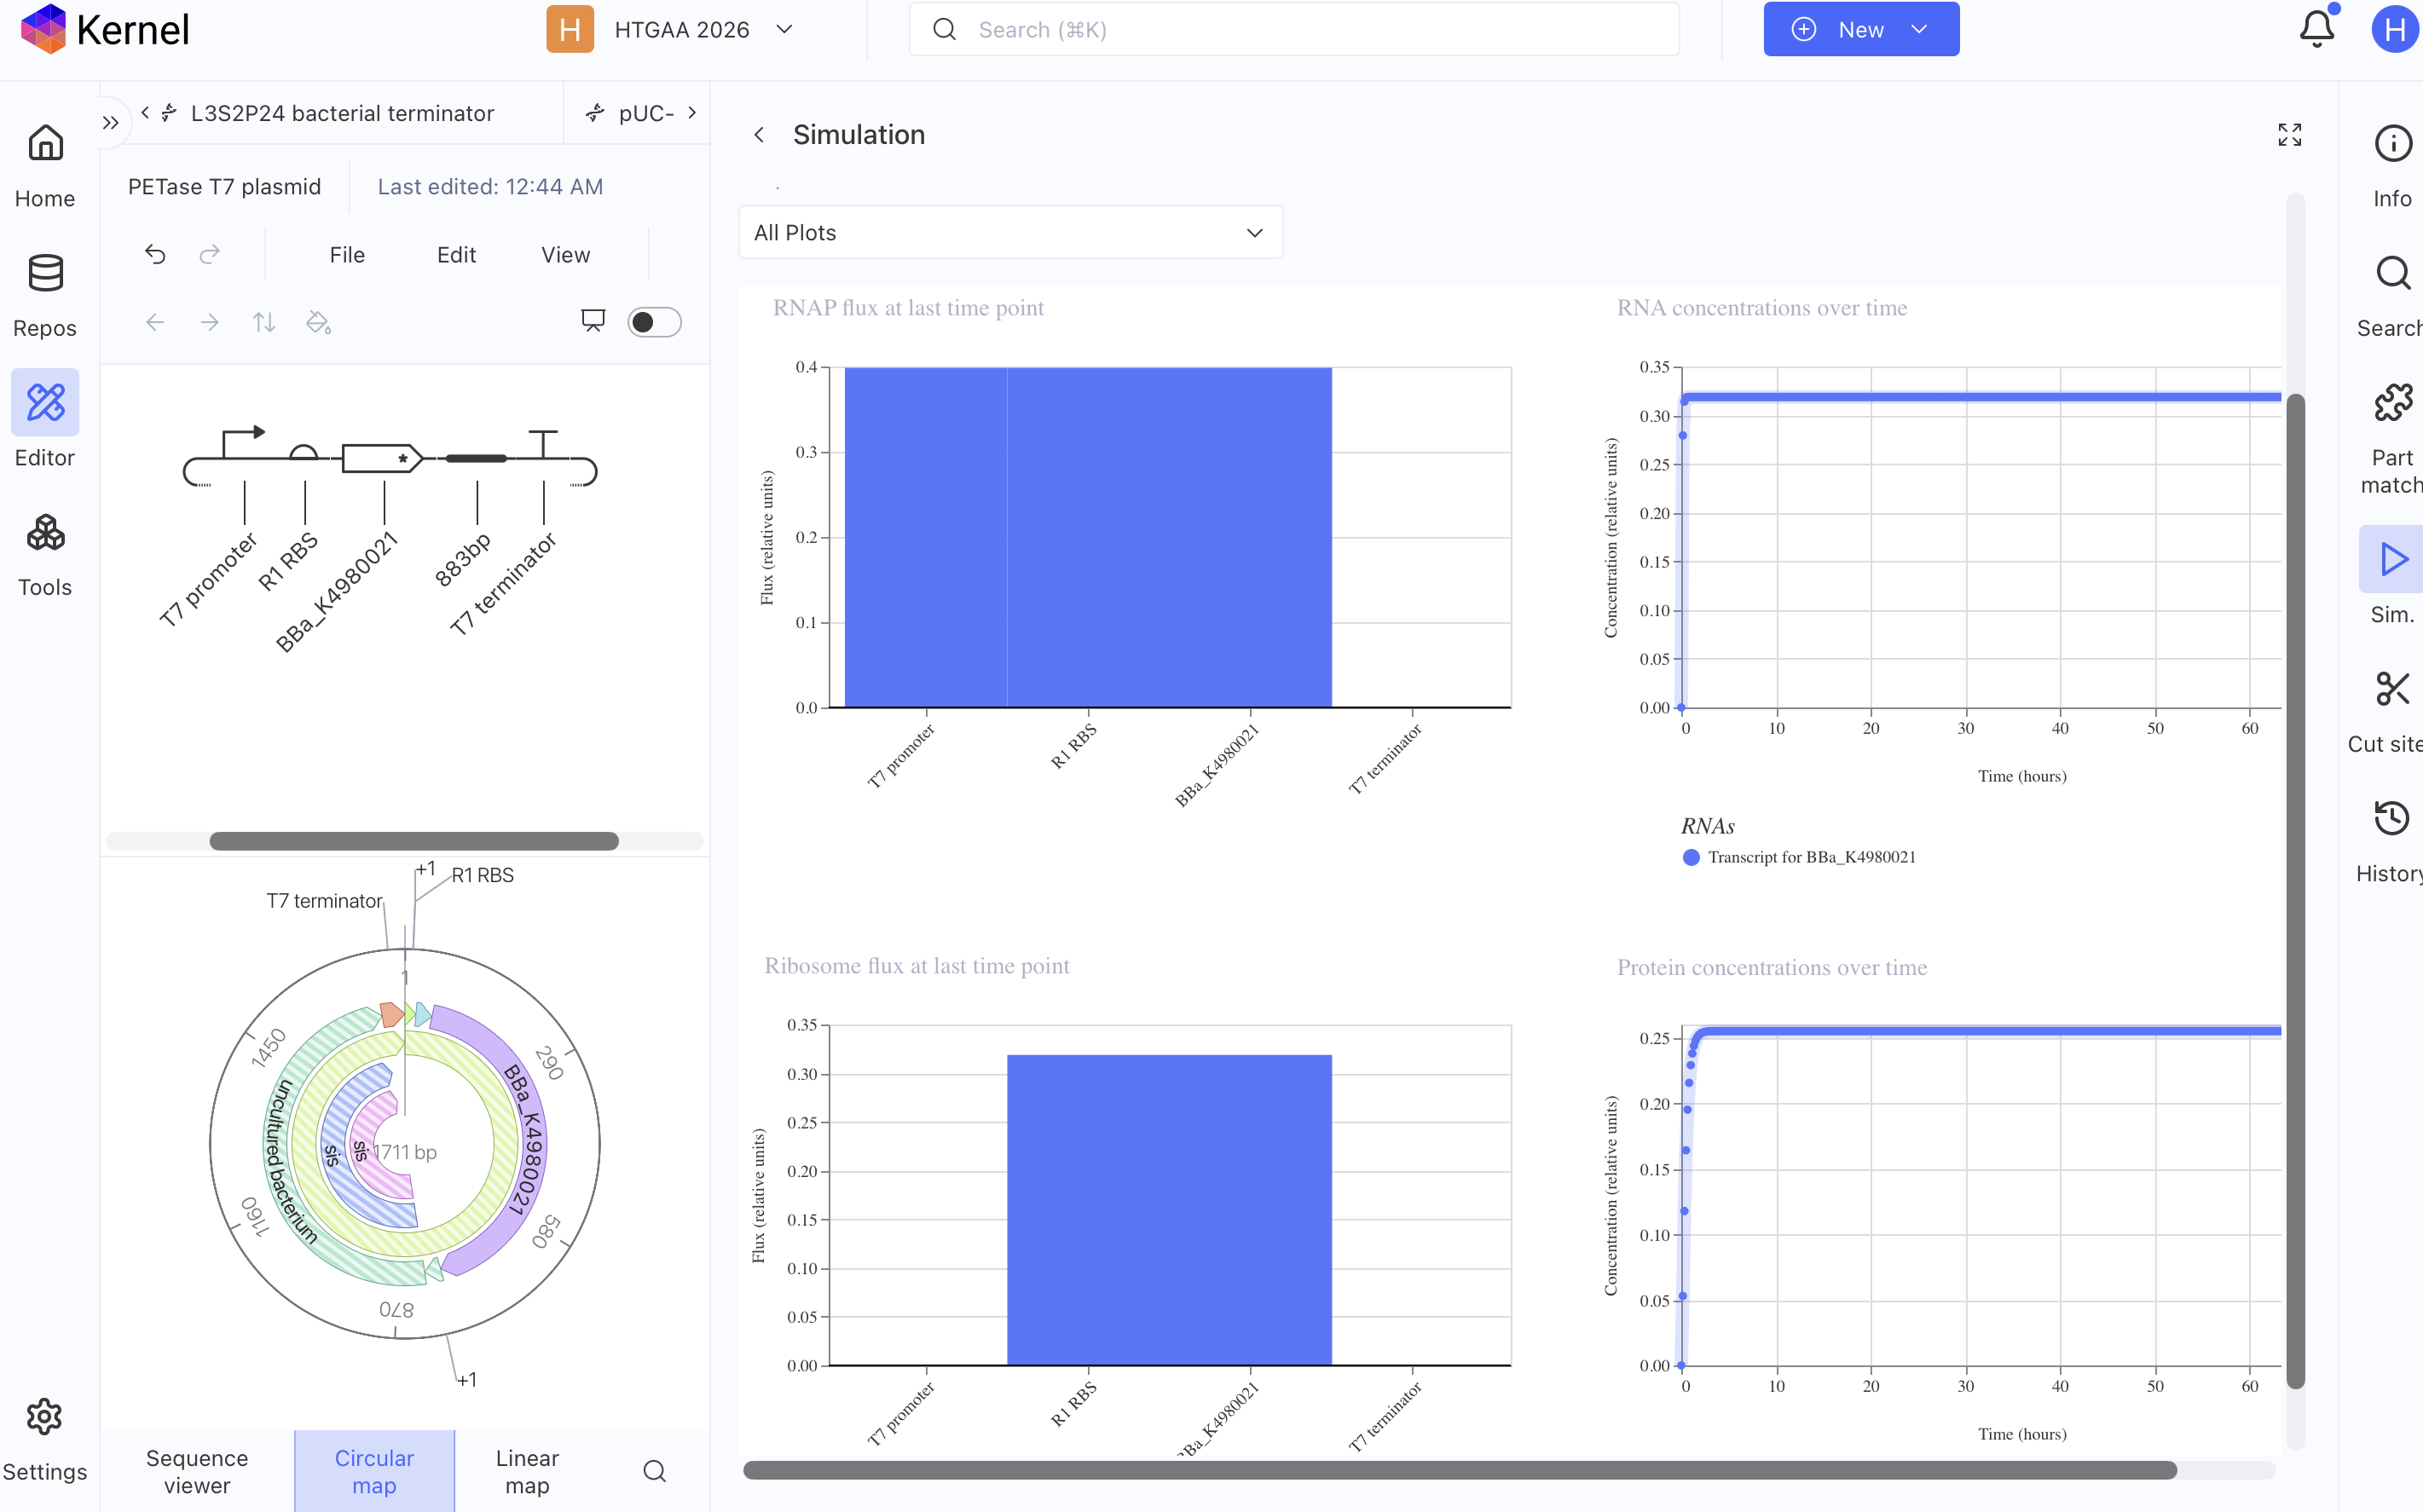Open the right-panel Search magnifier icon
The image size is (2423, 1512).
click(2392, 273)
